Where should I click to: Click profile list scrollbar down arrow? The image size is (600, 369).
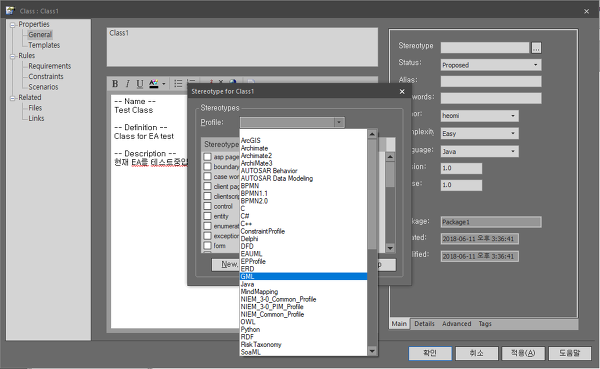coord(372,351)
